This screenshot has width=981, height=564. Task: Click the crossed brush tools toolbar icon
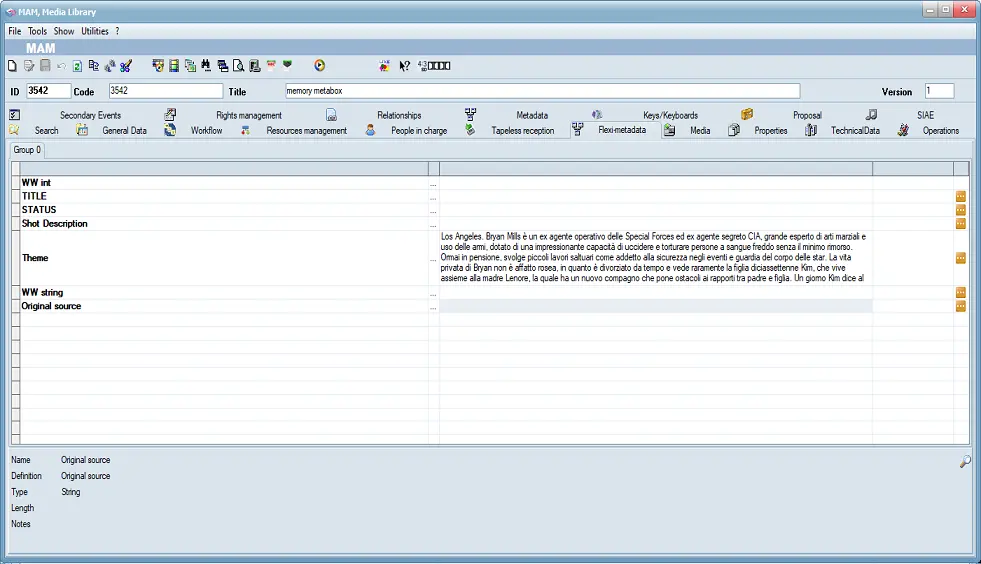click(x=126, y=66)
